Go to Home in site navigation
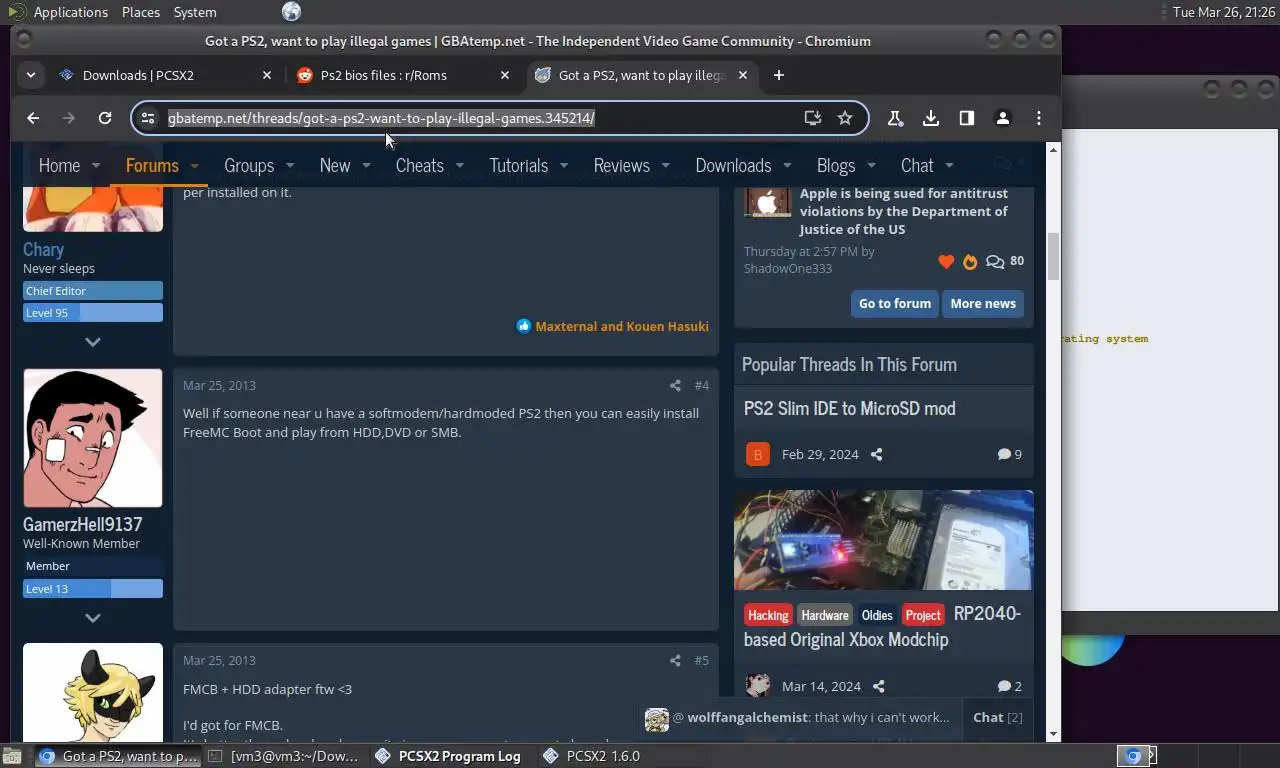 (x=59, y=166)
